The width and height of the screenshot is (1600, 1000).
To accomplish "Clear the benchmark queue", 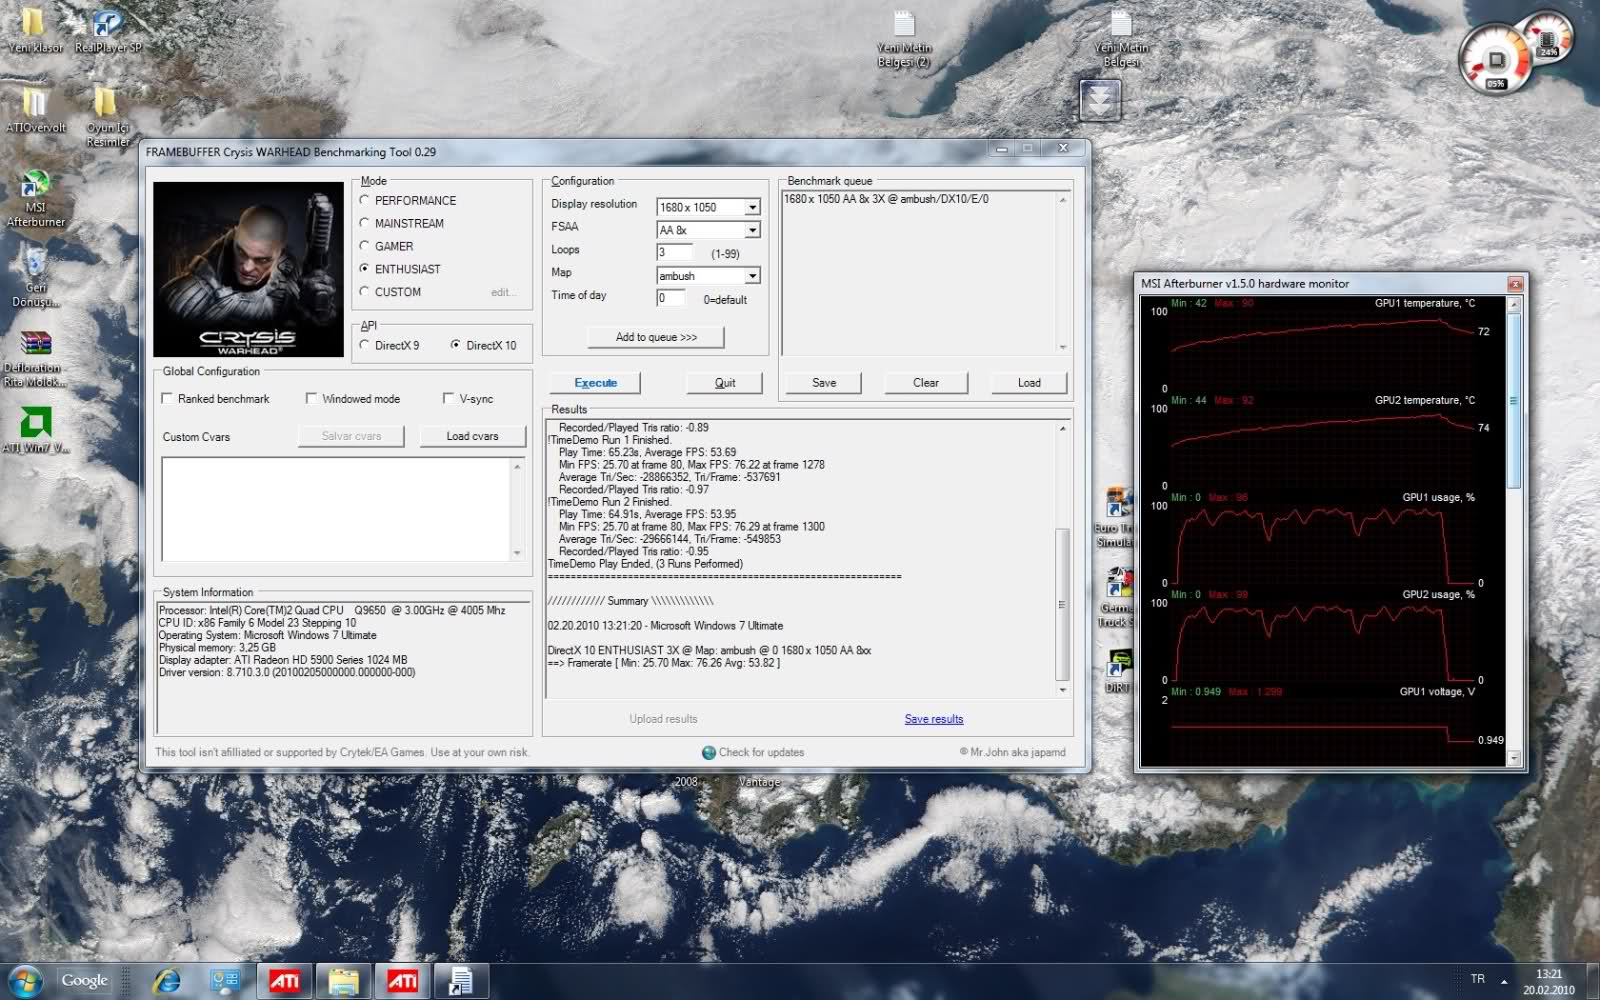I will 926,383.
